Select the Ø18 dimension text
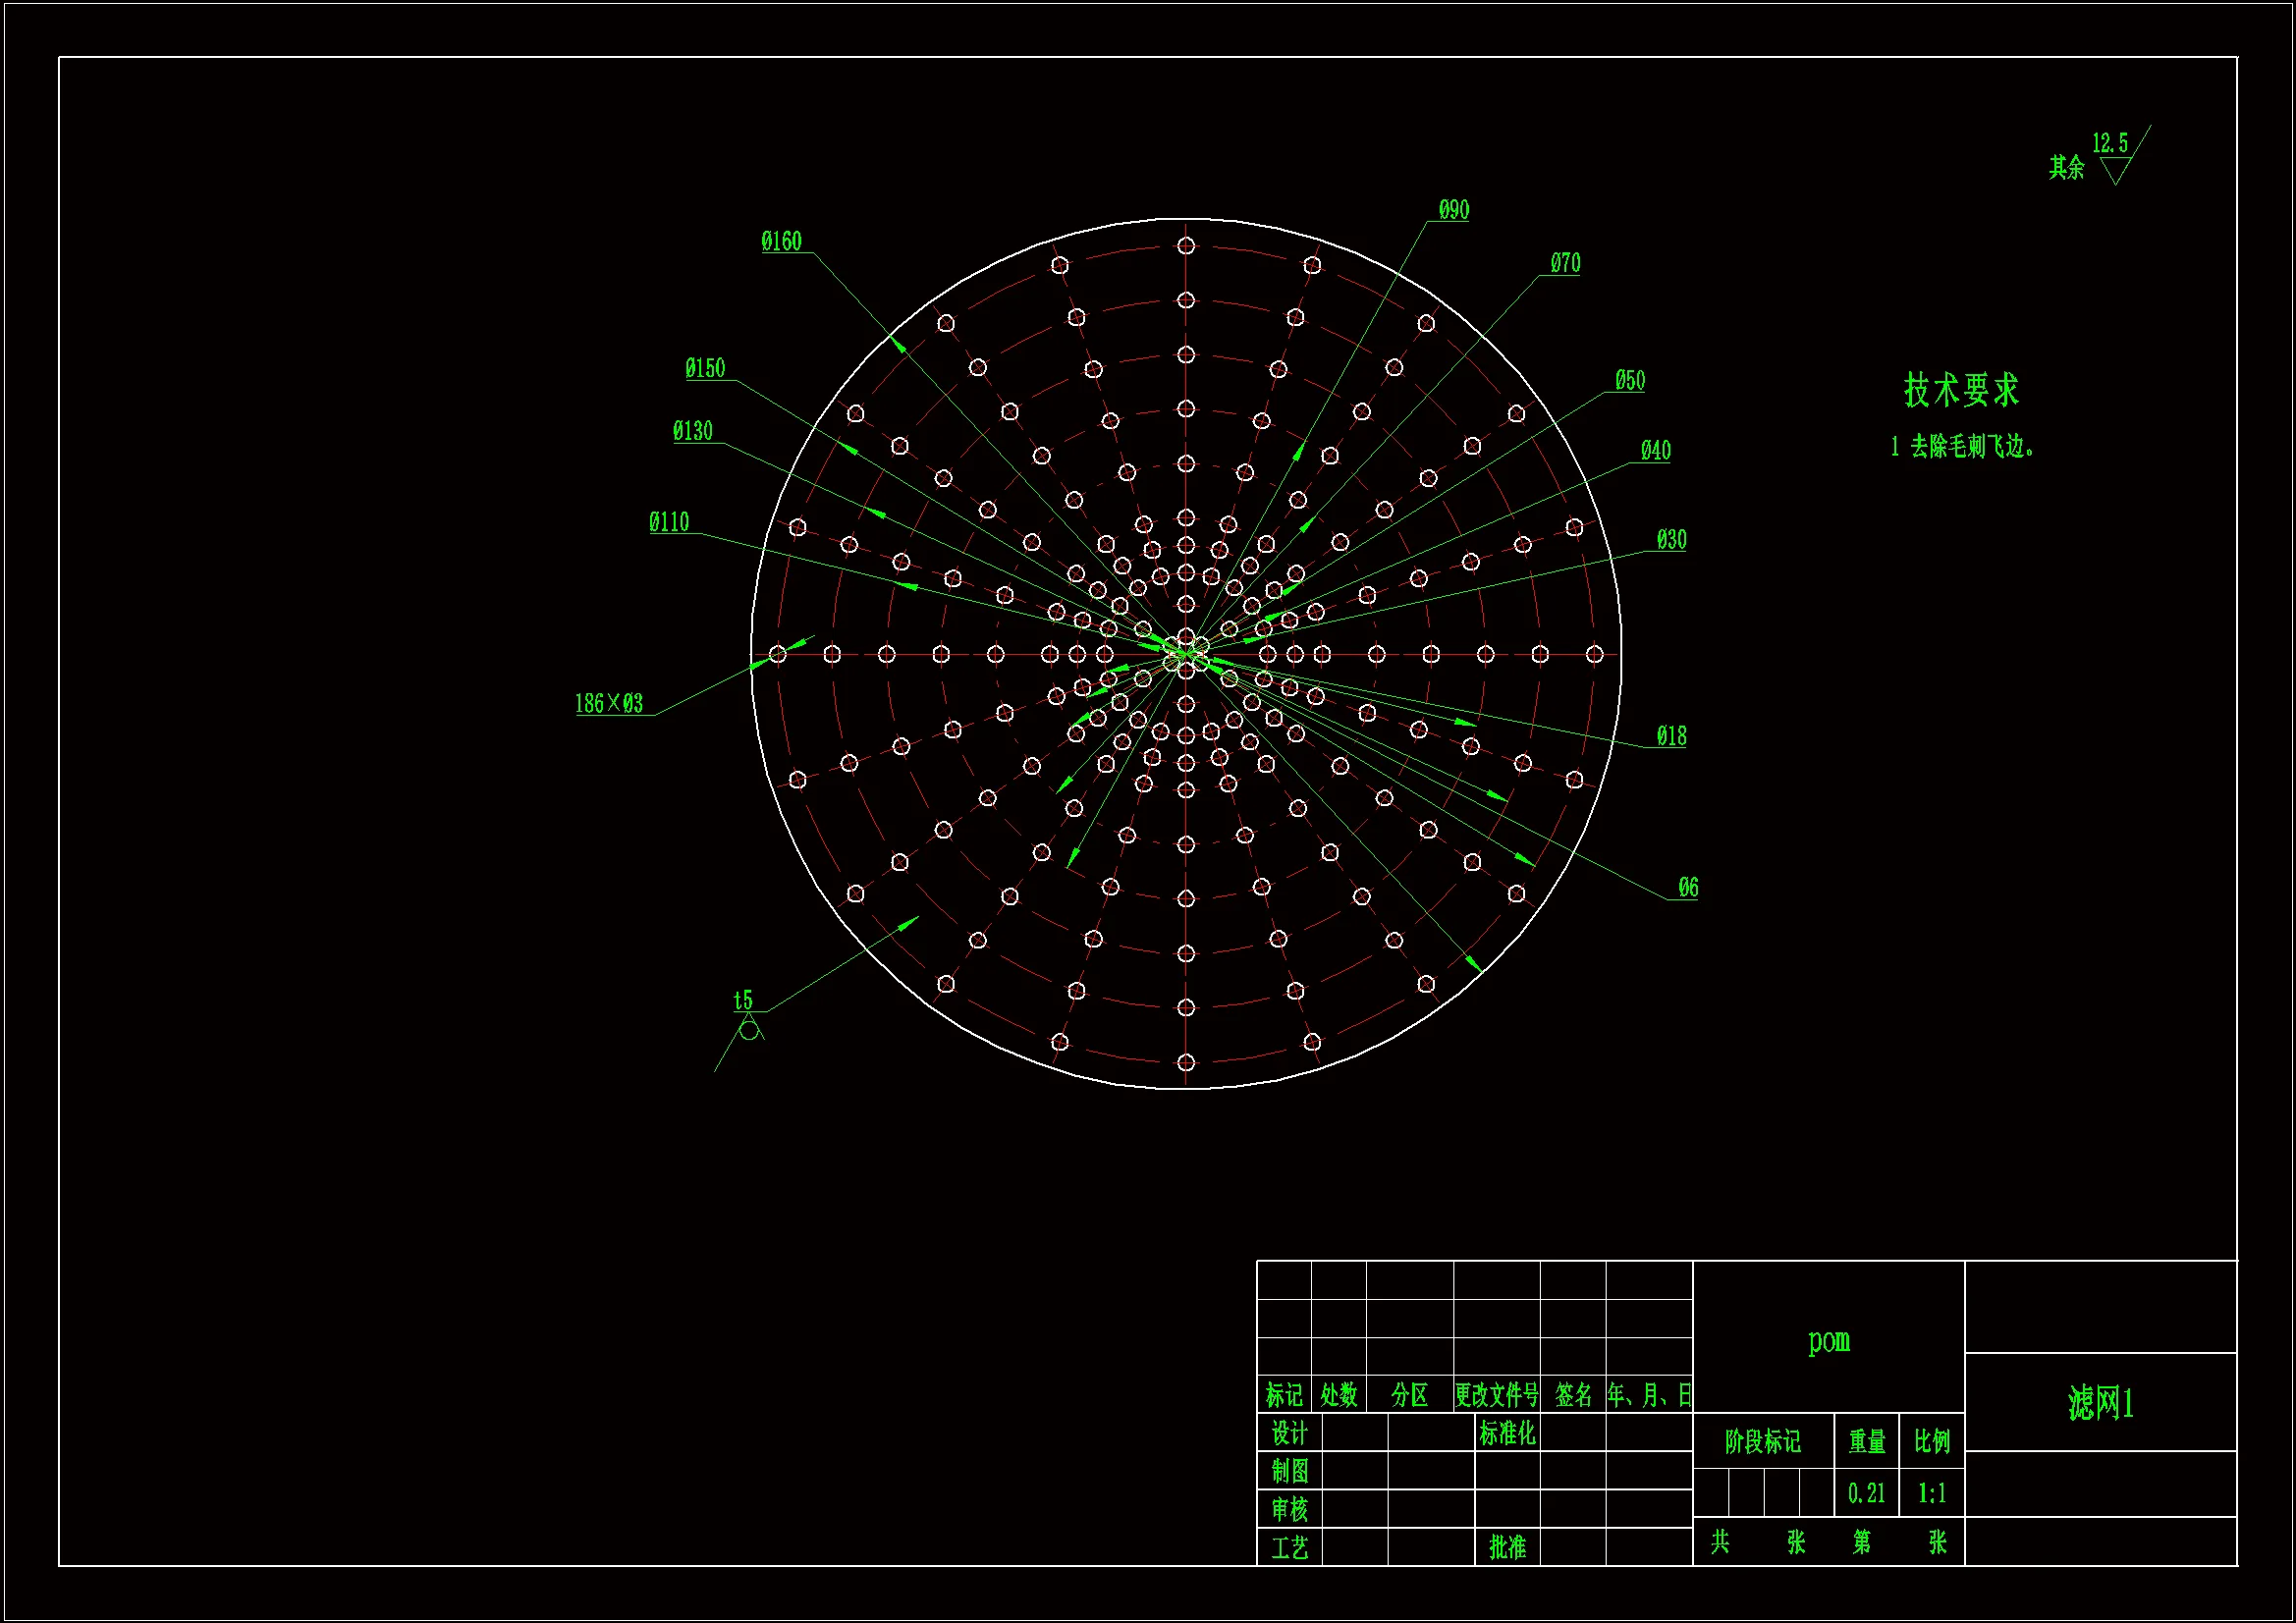Image resolution: width=2296 pixels, height=1623 pixels. 1670,737
